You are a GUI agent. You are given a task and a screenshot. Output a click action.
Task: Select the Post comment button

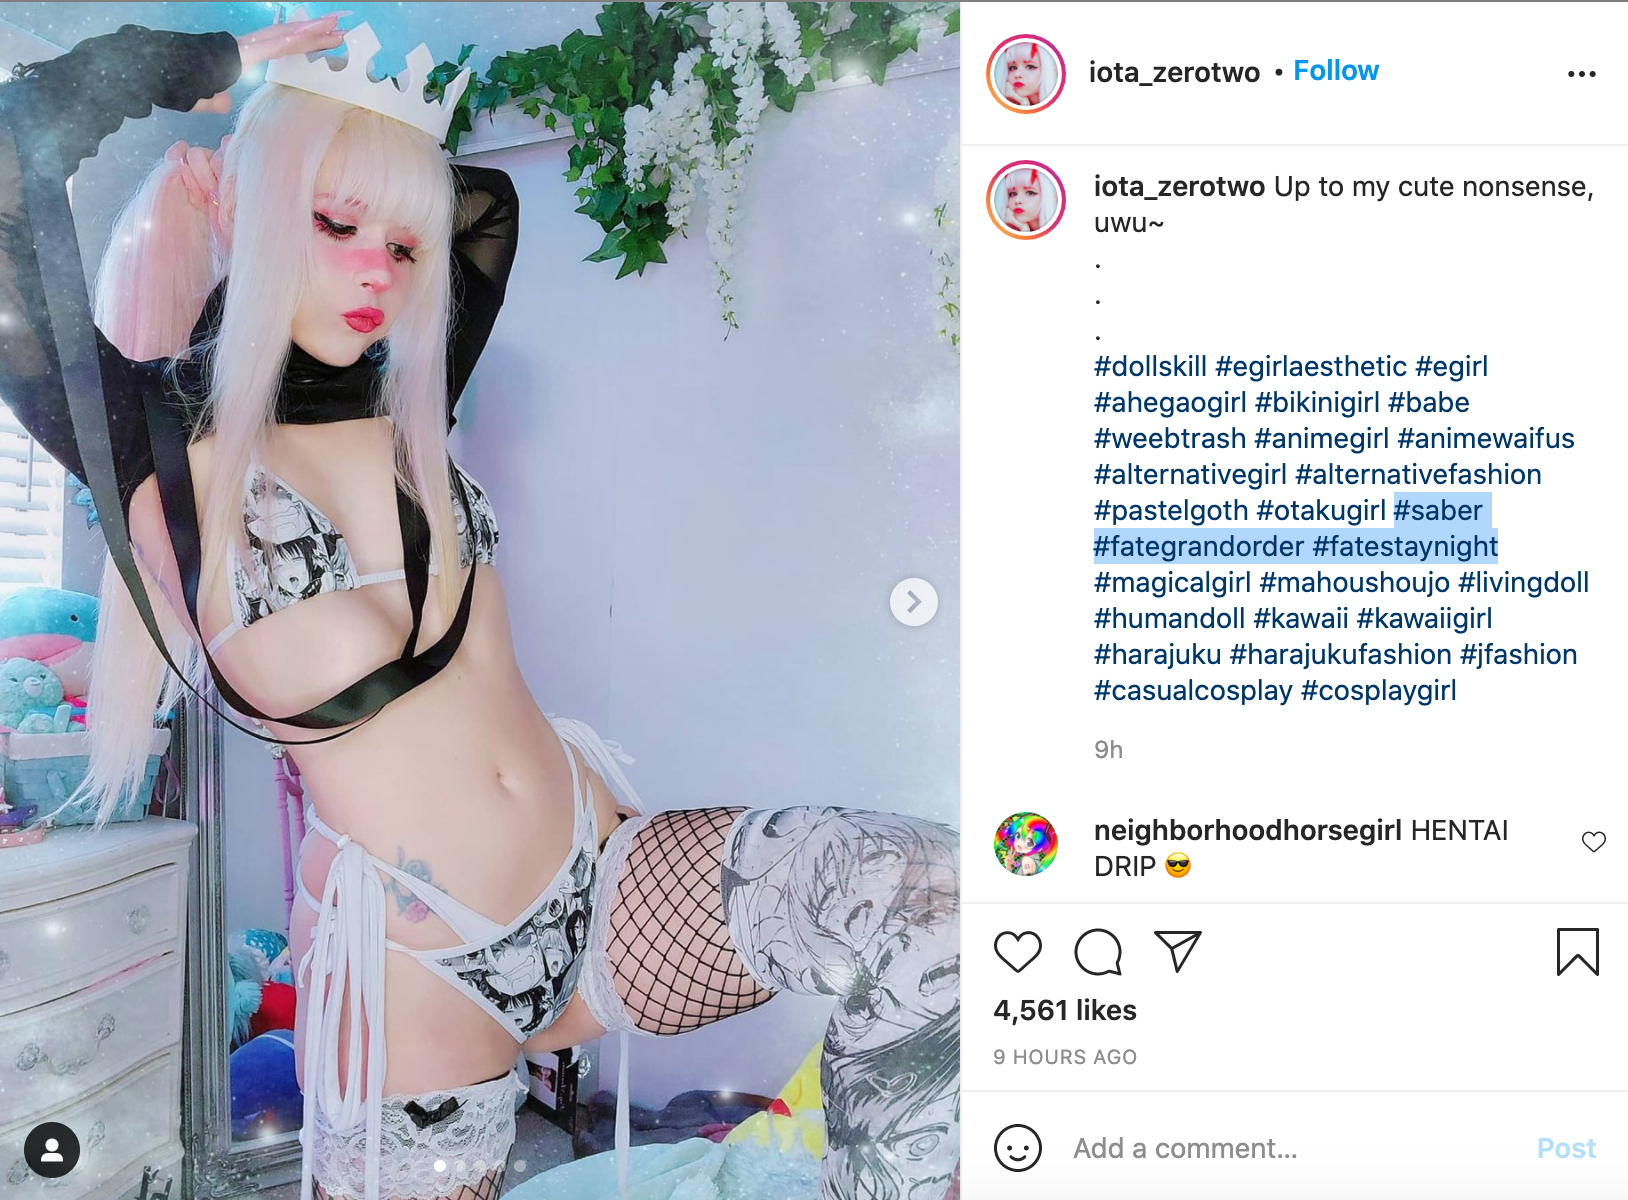[1566, 1148]
